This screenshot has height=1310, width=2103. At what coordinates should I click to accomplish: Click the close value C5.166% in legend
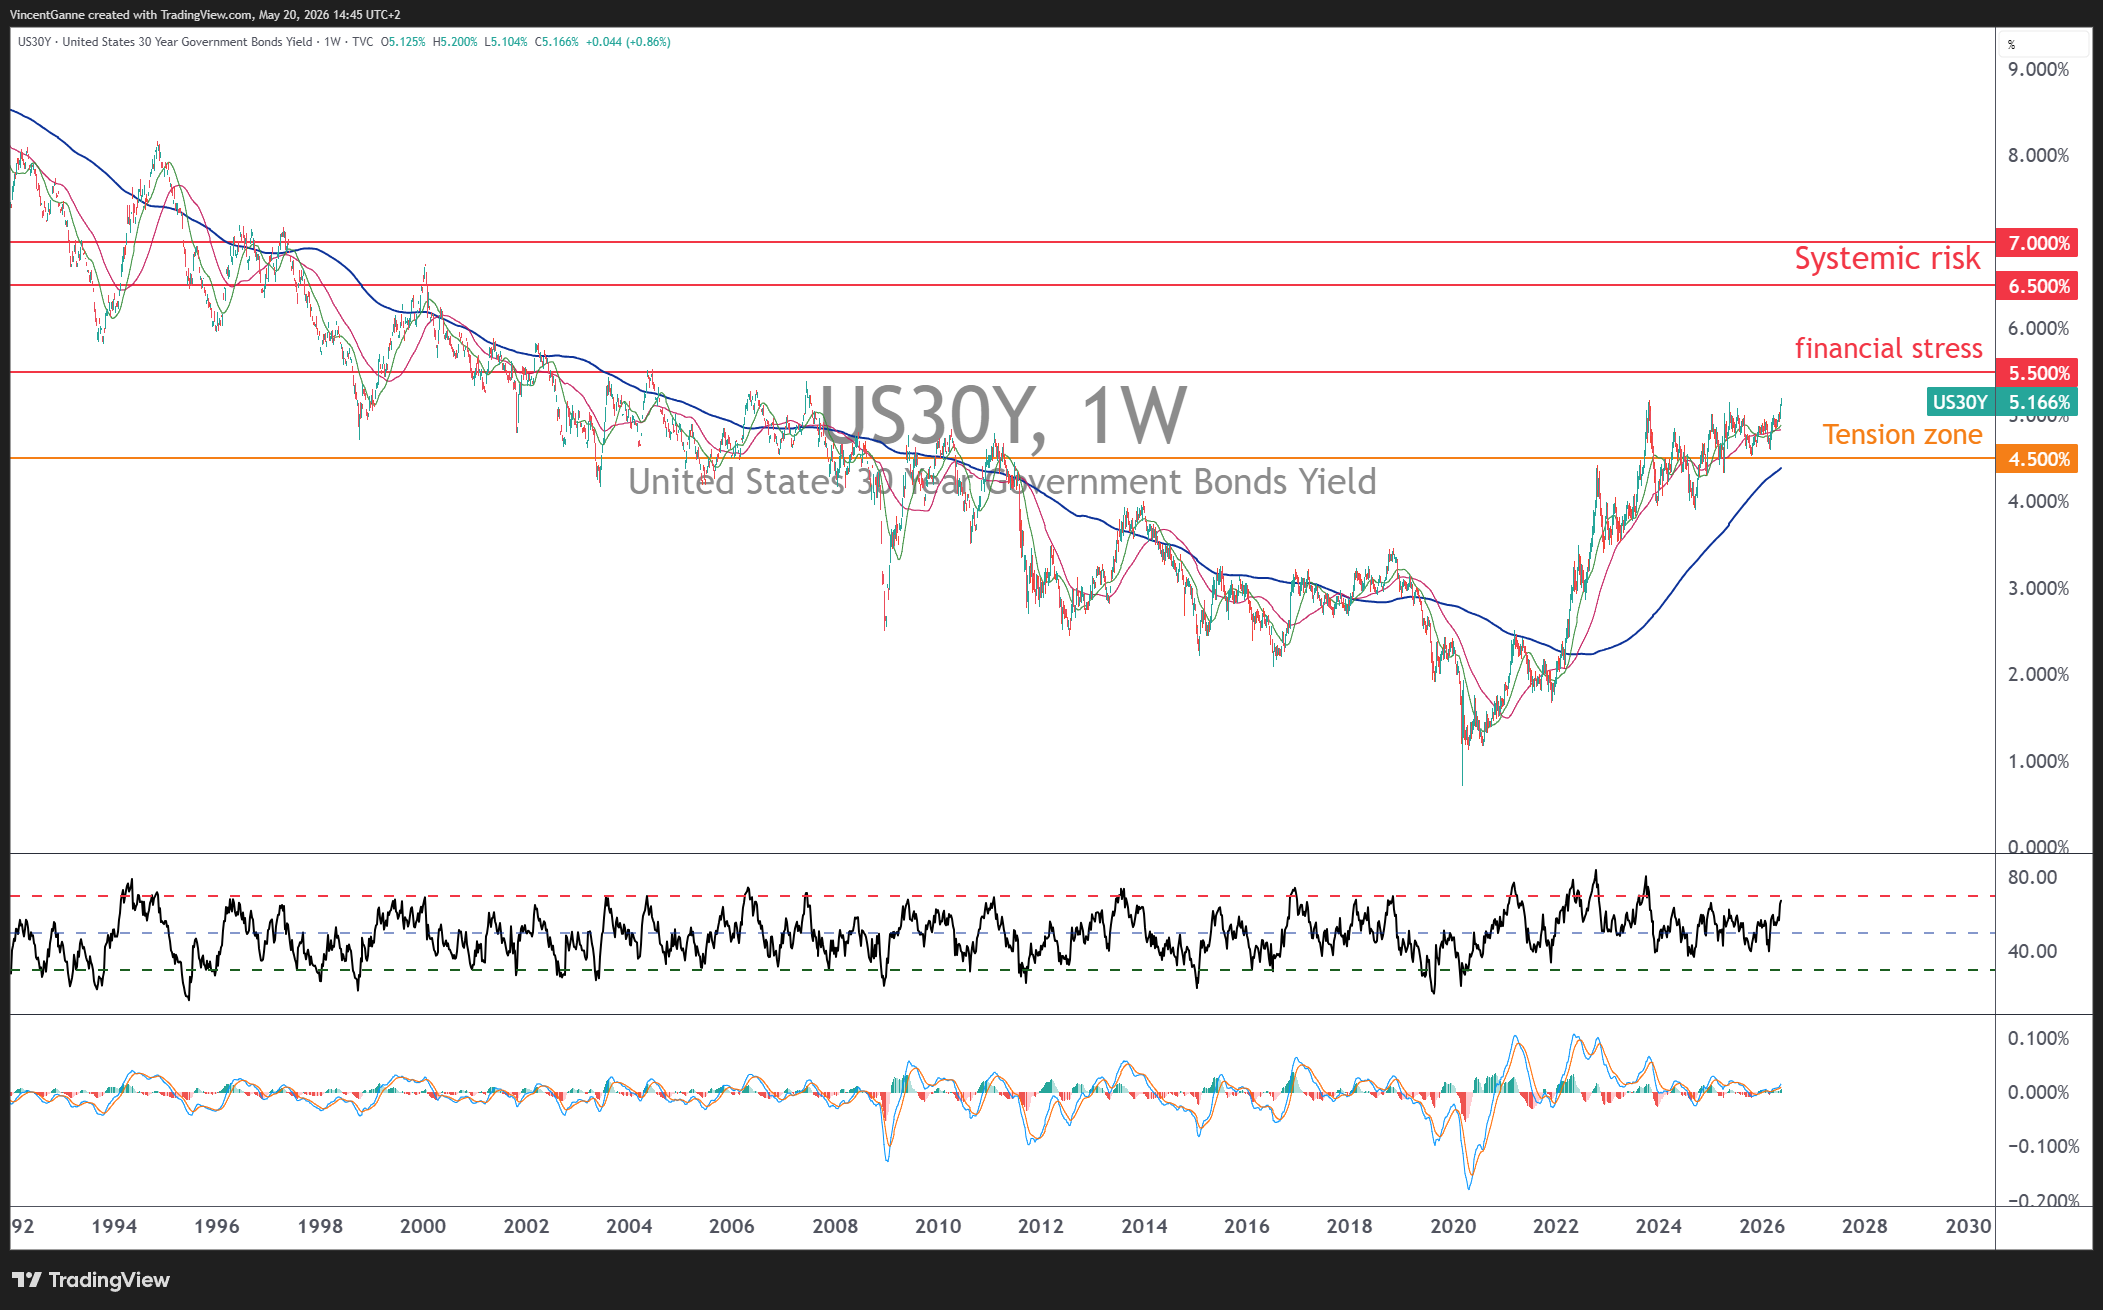[x=557, y=42]
